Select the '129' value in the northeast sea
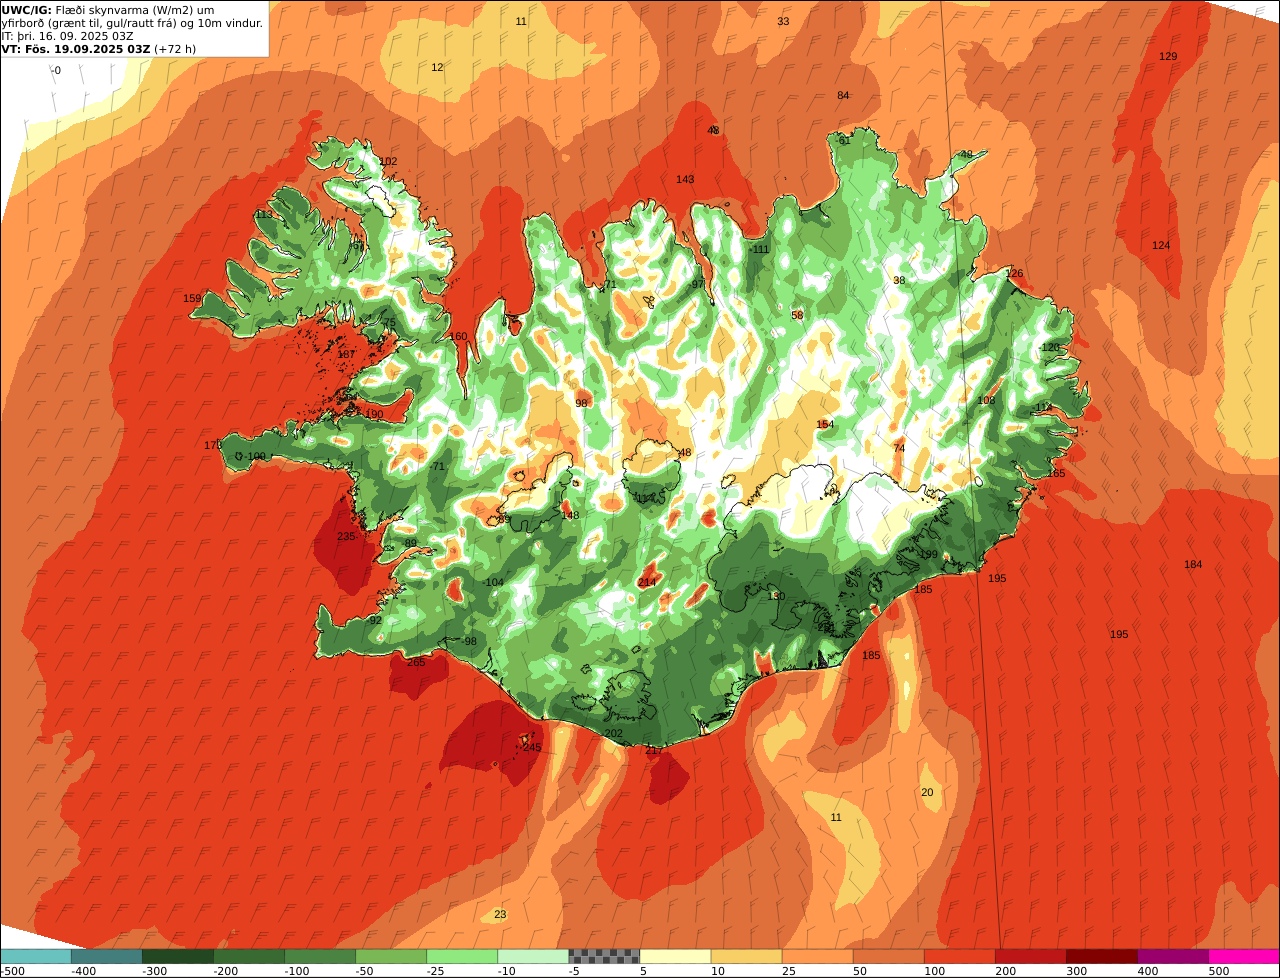1280x978 pixels. pos(1168,56)
